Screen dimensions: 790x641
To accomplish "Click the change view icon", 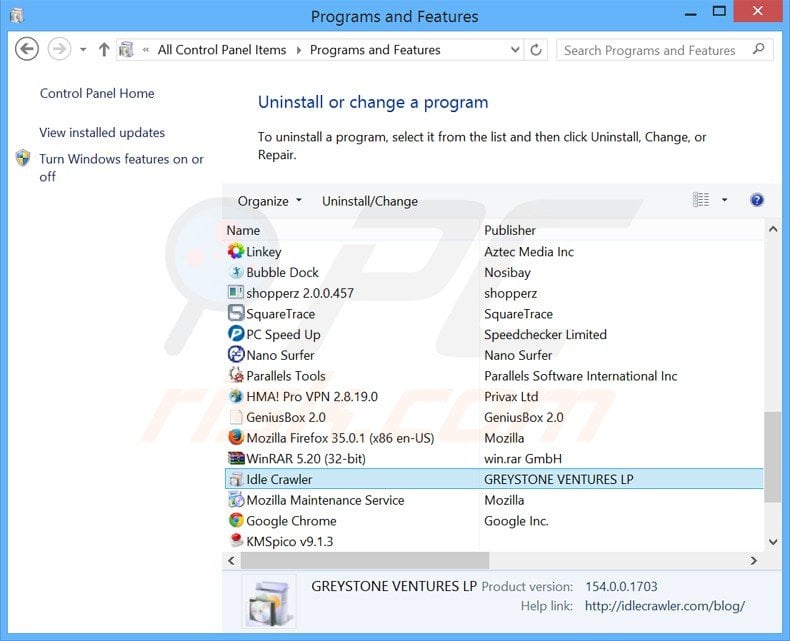I will (x=701, y=200).
